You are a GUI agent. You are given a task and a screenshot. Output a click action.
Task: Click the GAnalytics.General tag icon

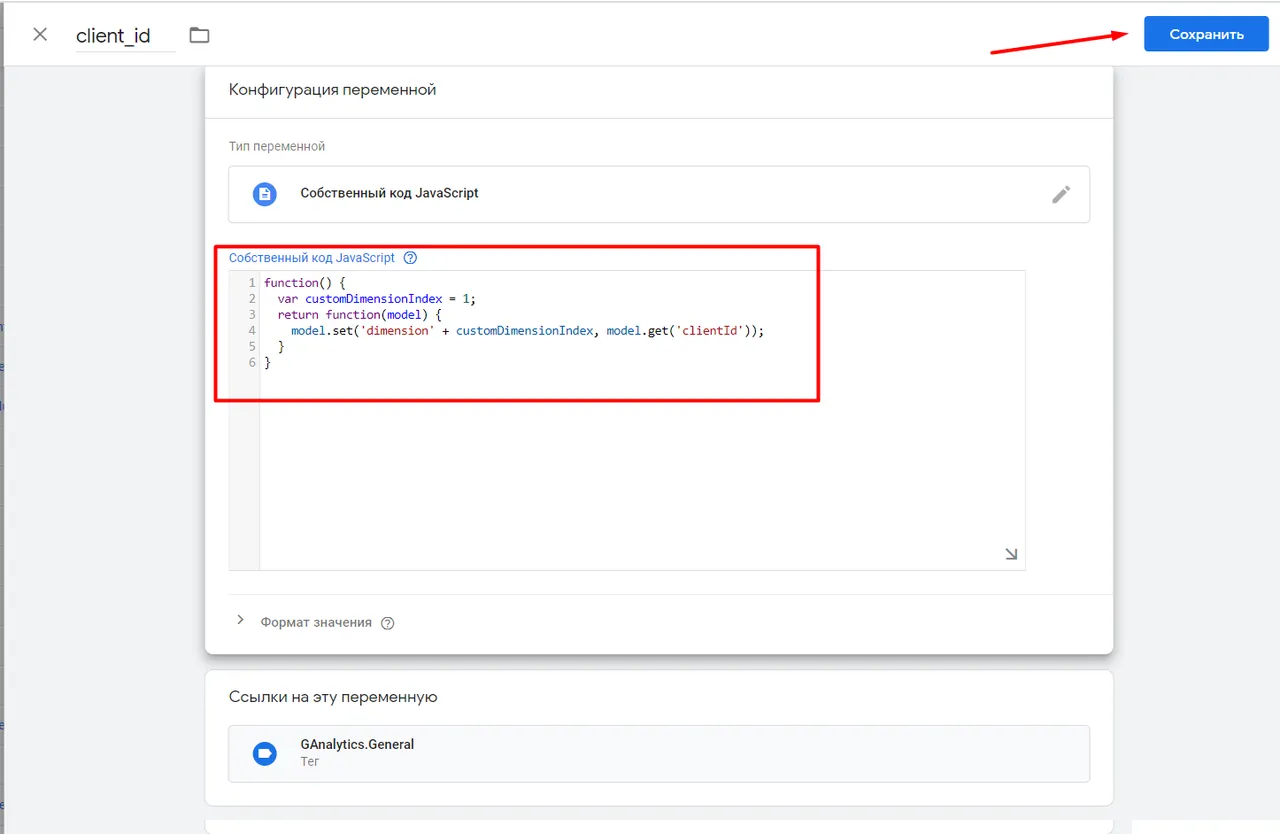click(264, 753)
